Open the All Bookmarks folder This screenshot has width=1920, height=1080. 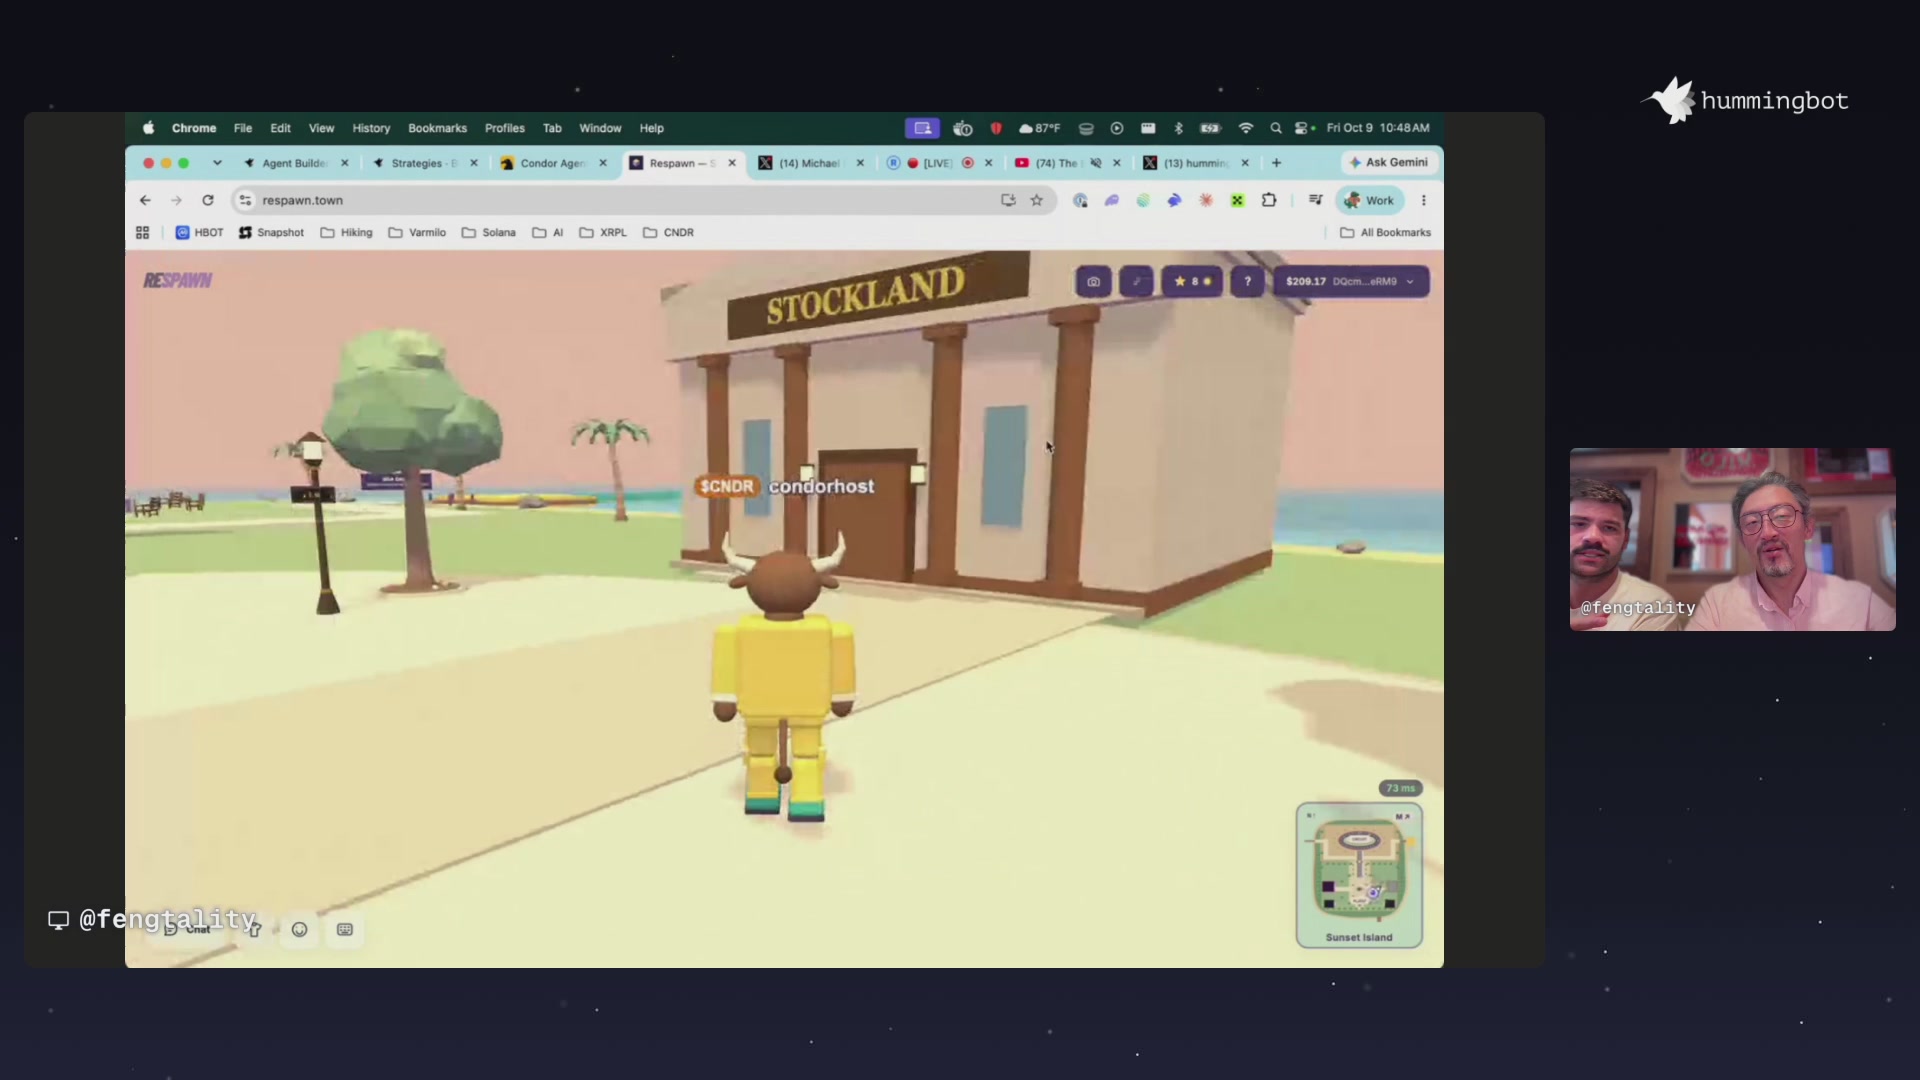pos(1385,232)
